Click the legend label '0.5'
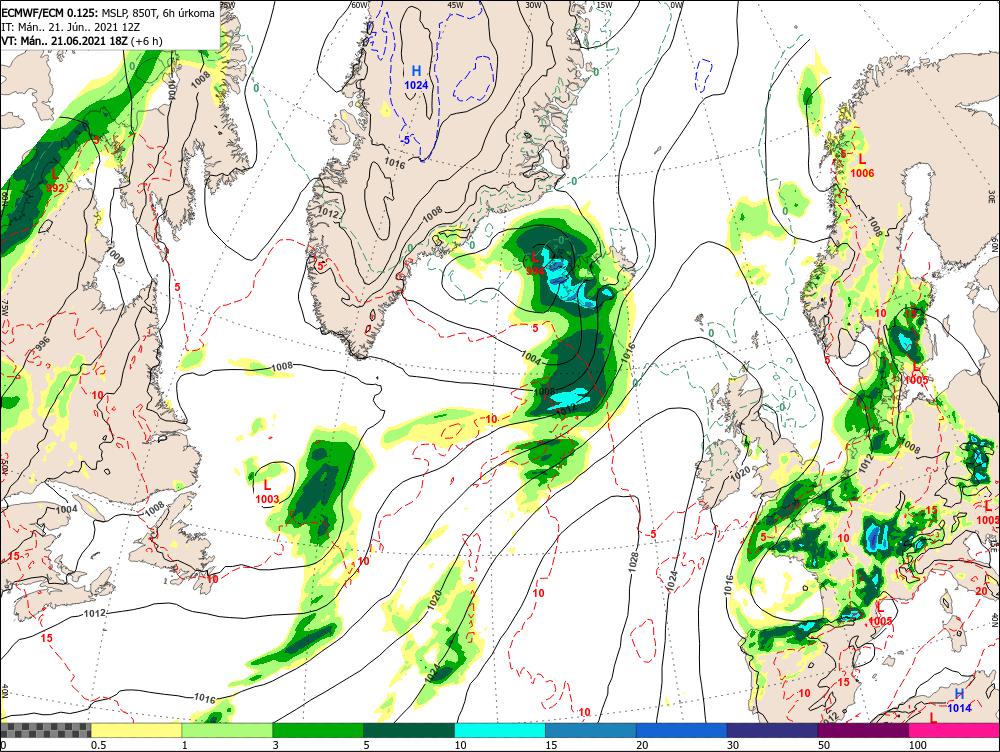1000x752 pixels. 98,745
